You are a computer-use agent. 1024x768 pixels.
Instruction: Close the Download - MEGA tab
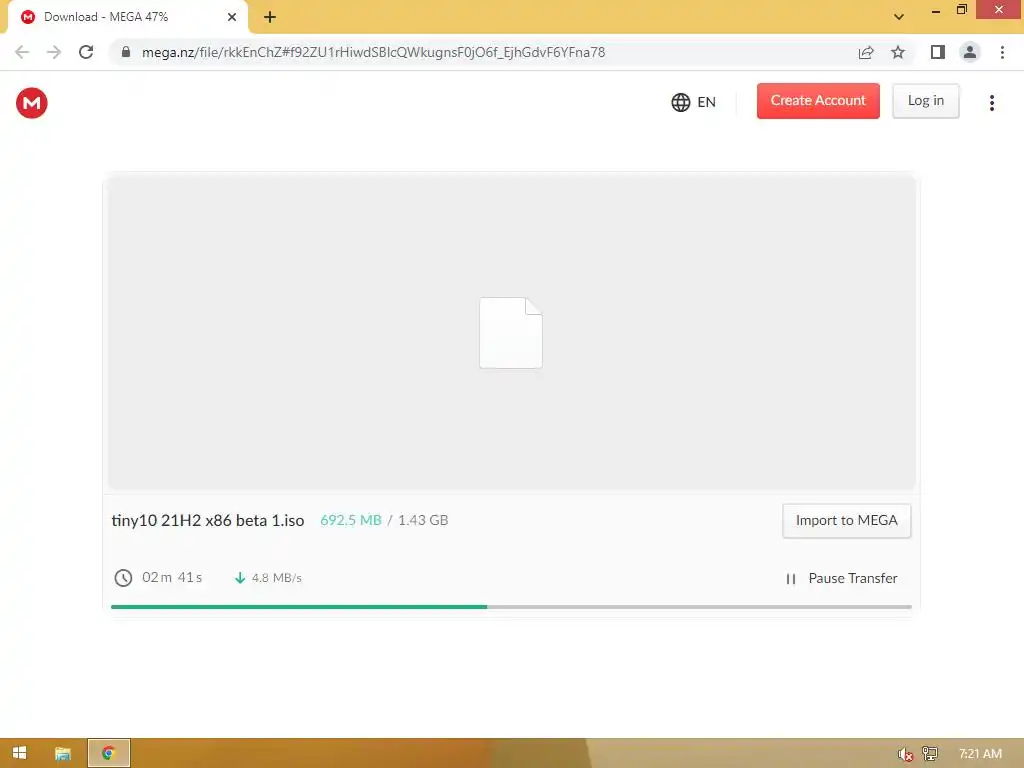click(x=232, y=17)
